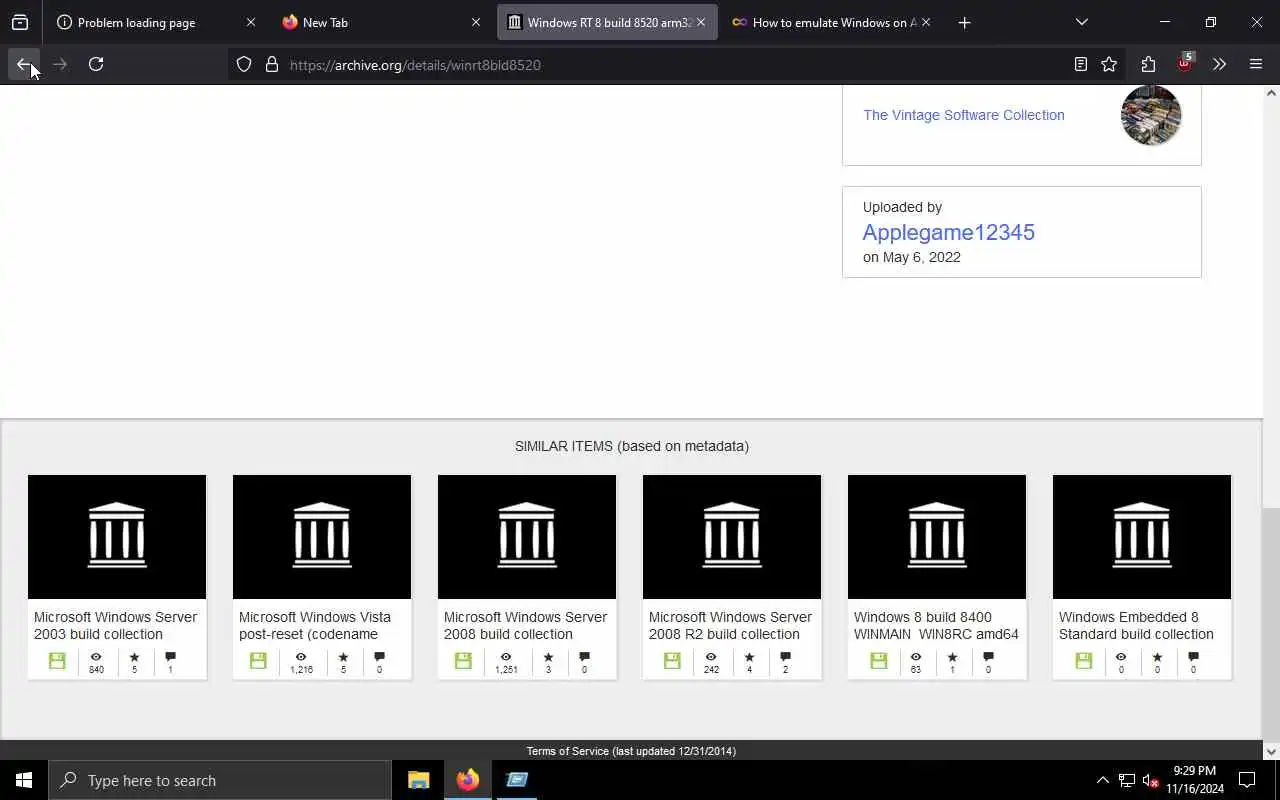
Task: Click the tracking protection shield icon
Action: coord(244,65)
